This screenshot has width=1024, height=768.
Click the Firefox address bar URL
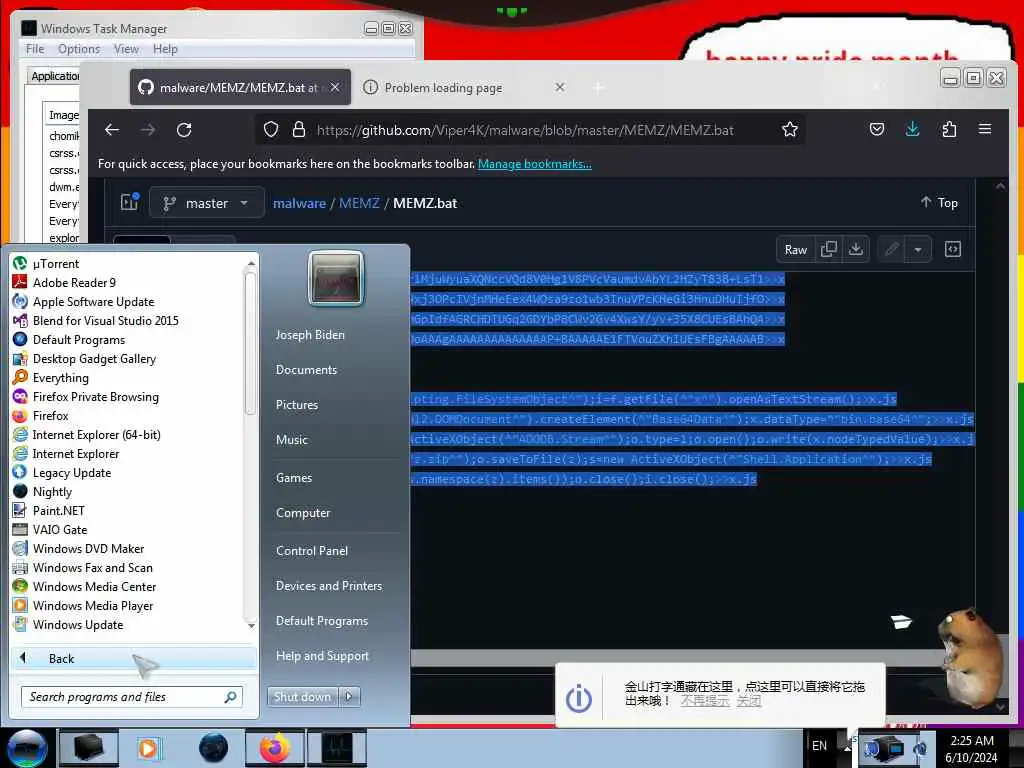tap(525, 130)
